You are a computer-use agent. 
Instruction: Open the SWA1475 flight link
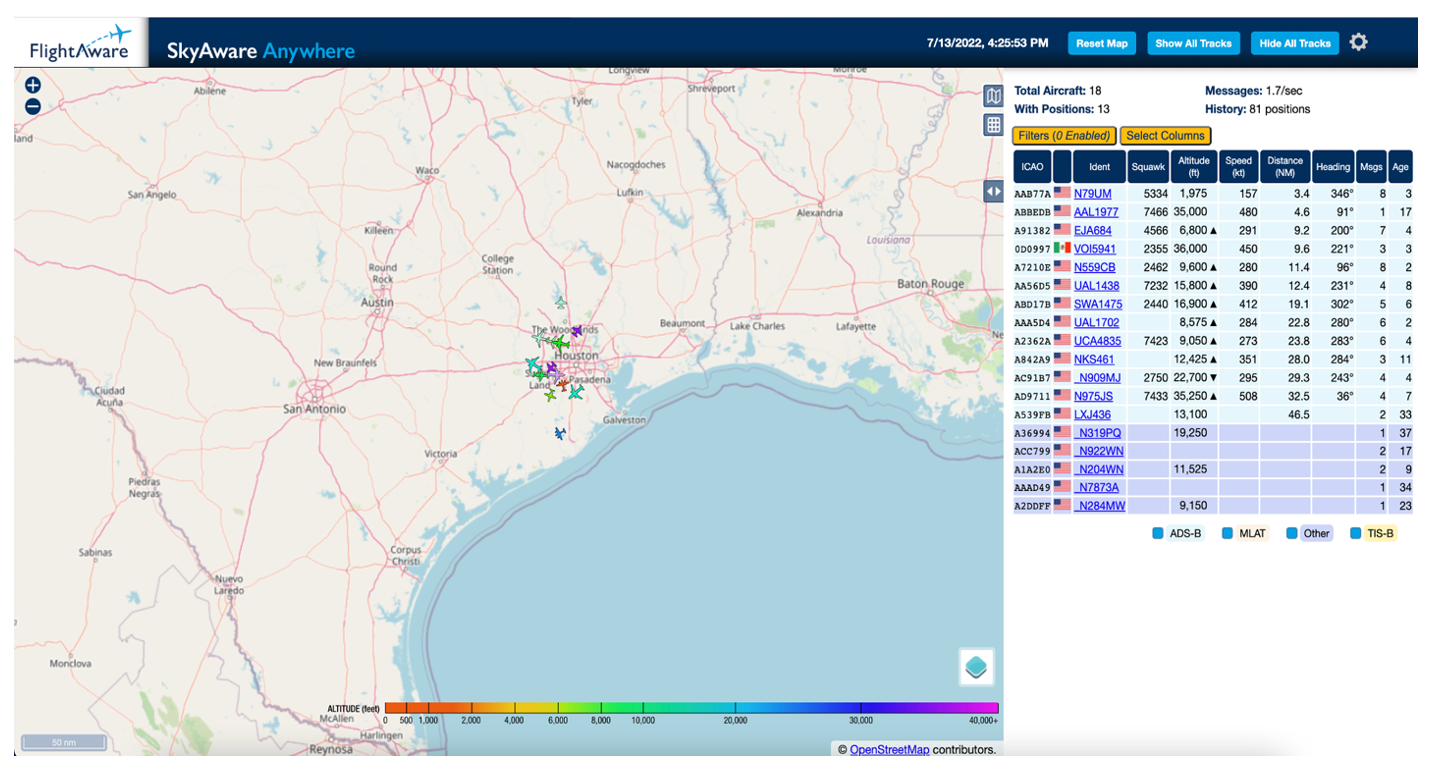1098,304
